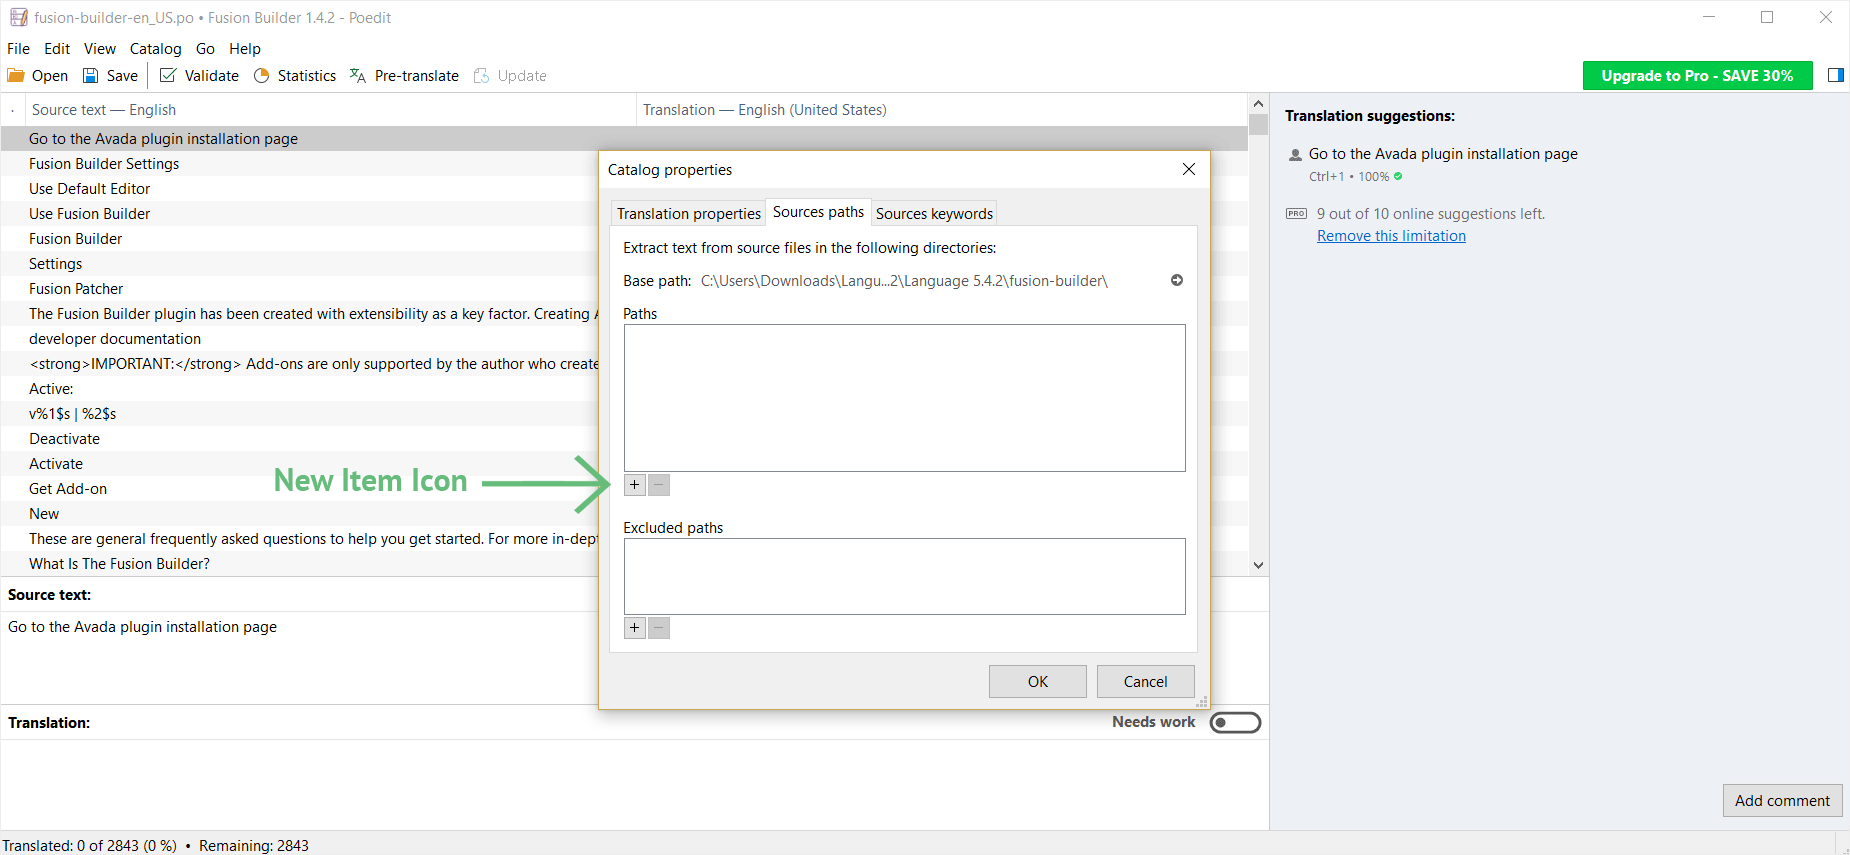Add new path with plus under Paths

pos(635,485)
